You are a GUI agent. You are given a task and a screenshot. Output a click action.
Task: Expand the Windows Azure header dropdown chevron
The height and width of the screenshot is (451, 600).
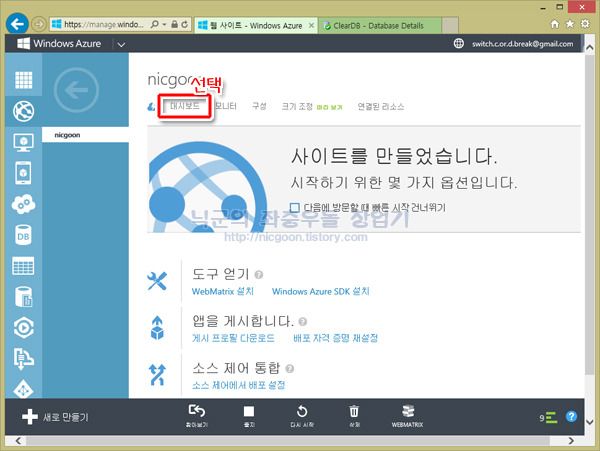[121, 45]
